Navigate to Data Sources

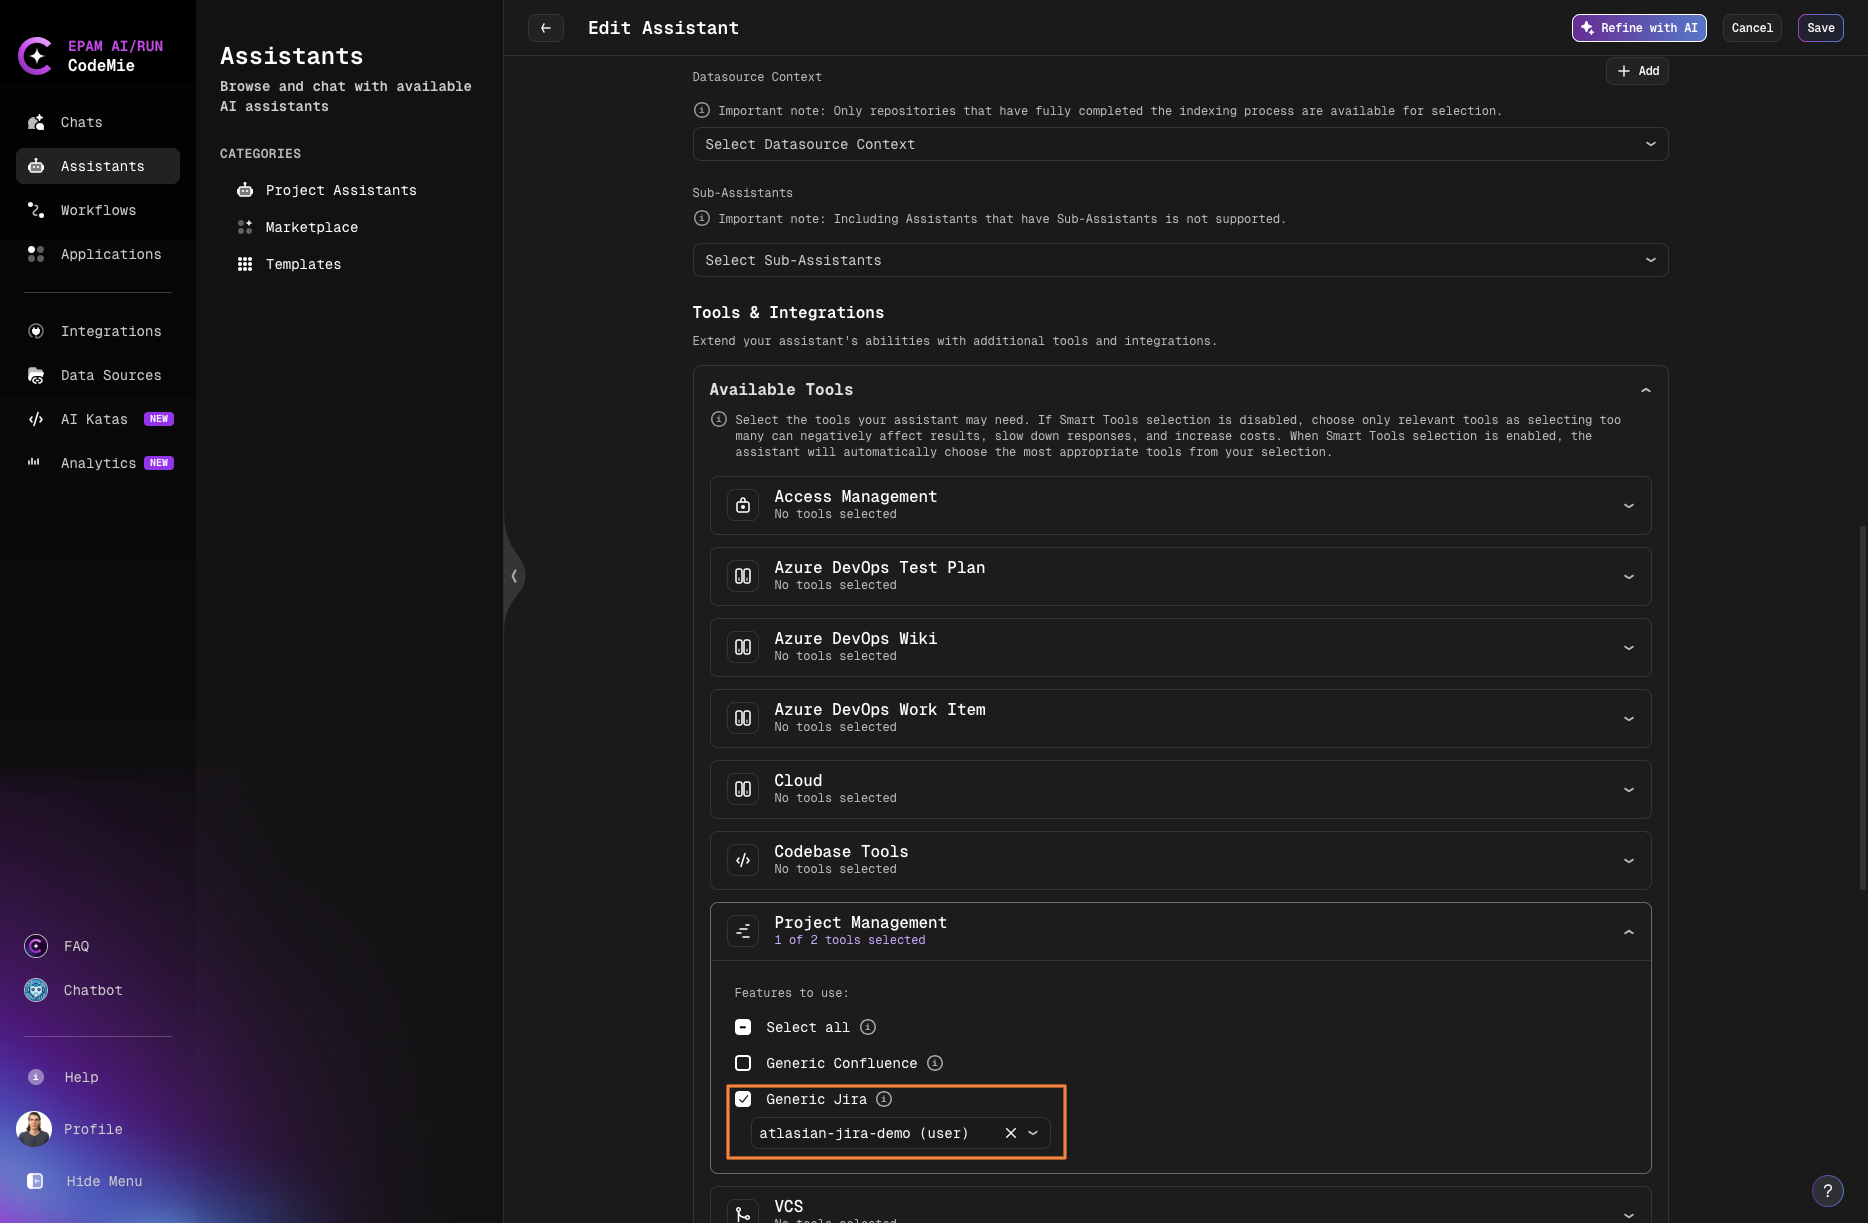point(110,375)
